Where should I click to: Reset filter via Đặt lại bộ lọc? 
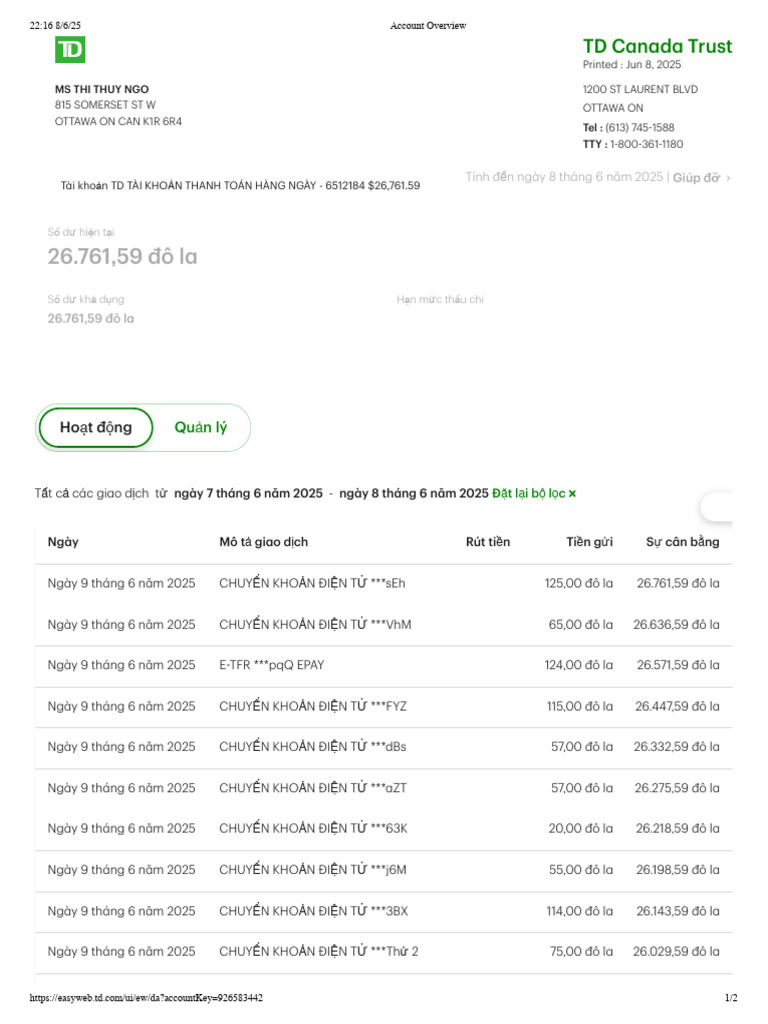528,494
